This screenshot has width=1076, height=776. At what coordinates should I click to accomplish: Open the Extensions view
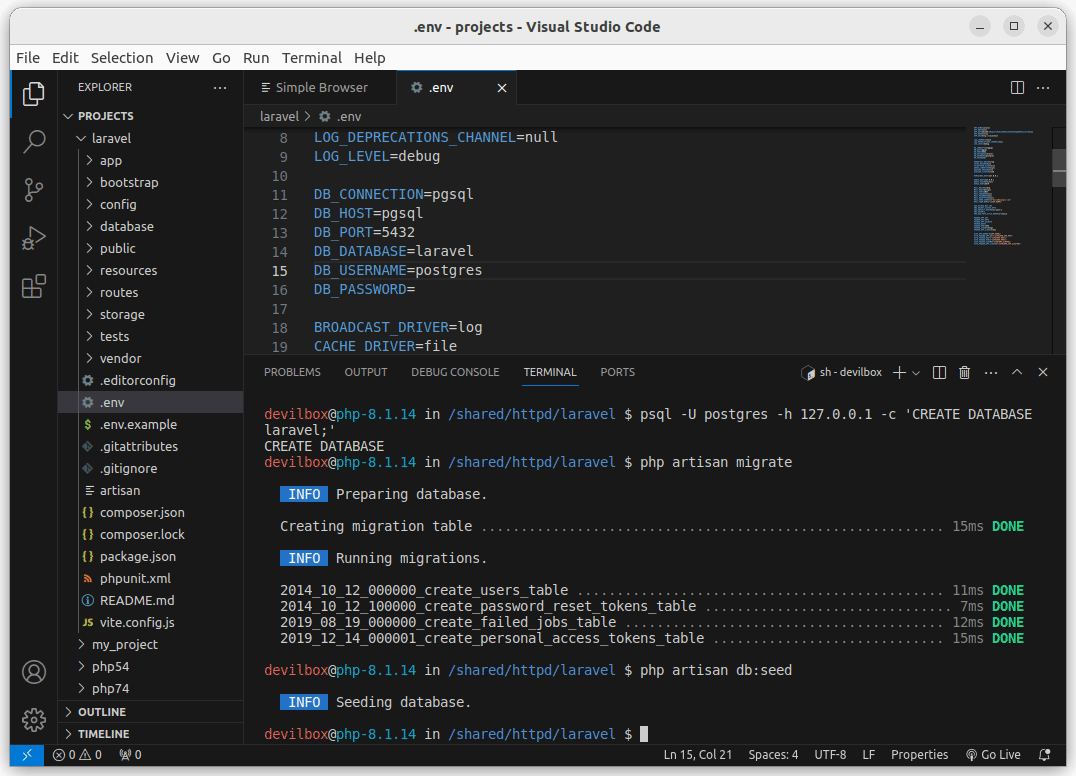pyautogui.click(x=34, y=287)
